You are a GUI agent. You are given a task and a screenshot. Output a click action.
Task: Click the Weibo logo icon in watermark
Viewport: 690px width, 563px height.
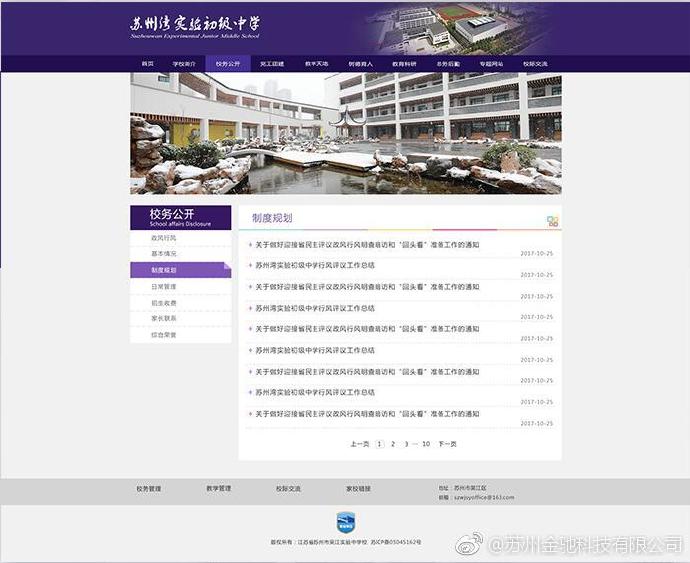(470, 545)
